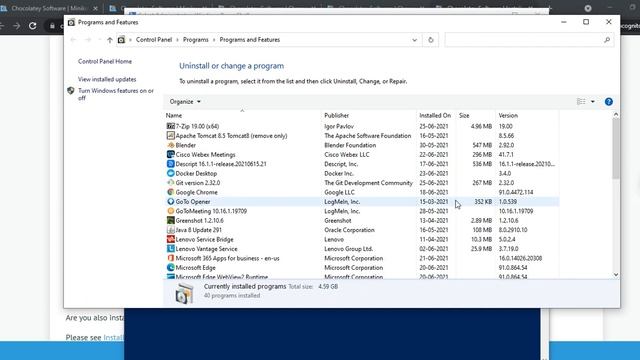Sort the list by Publisher column
The width and height of the screenshot is (640, 360).
(x=369, y=116)
